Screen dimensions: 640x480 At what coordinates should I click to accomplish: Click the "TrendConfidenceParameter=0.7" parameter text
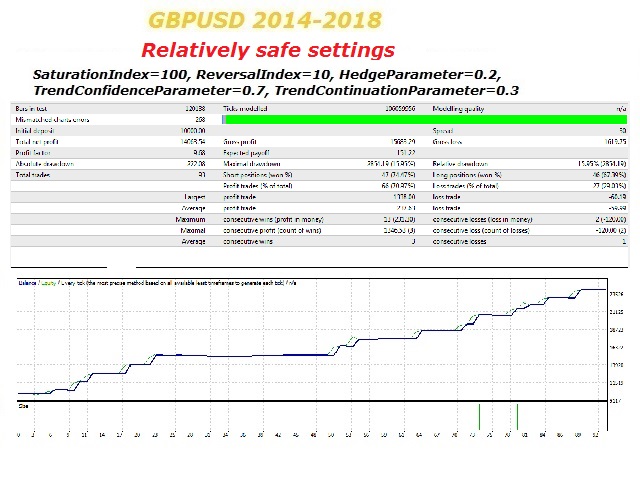click(149, 91)
